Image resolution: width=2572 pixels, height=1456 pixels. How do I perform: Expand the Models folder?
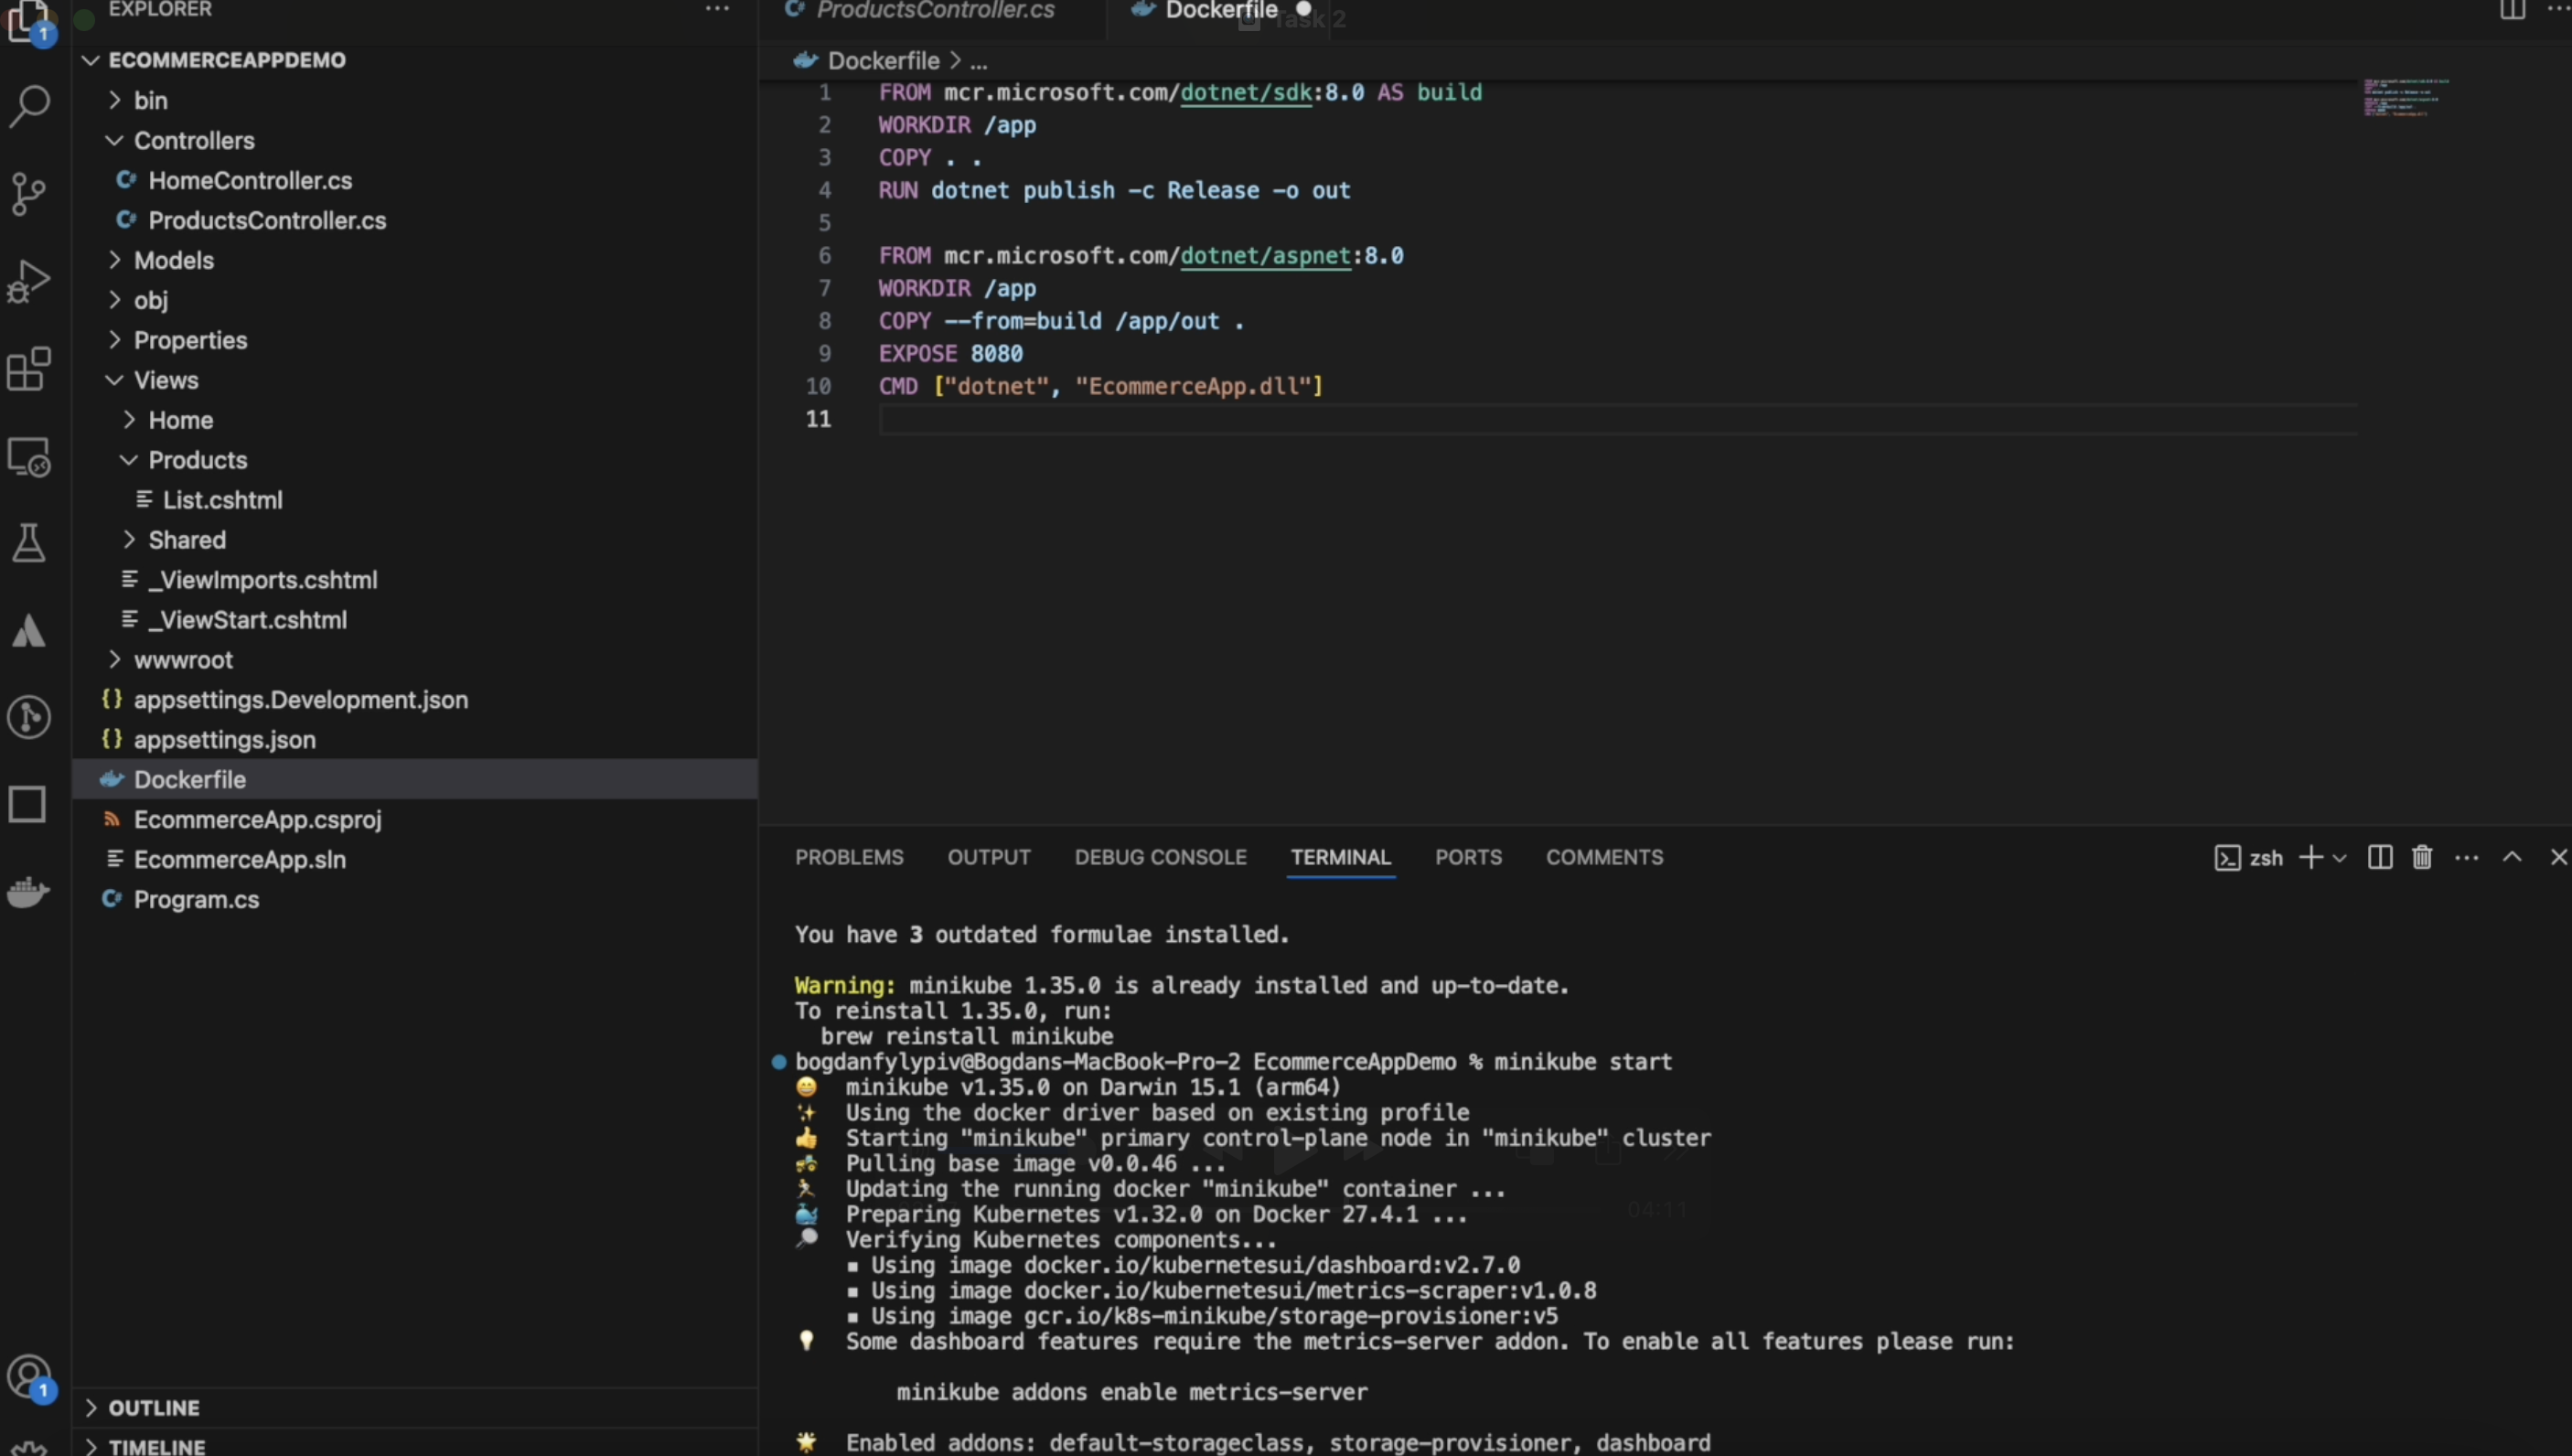point(174,260)
